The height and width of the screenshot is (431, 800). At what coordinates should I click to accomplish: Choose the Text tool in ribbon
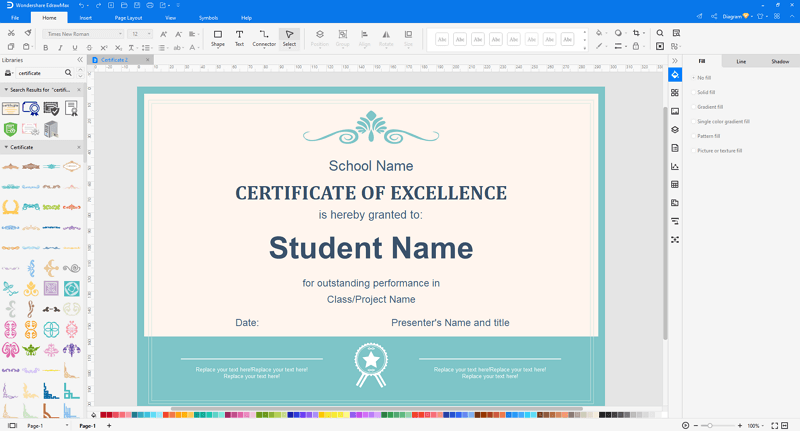tap(239, 38)
